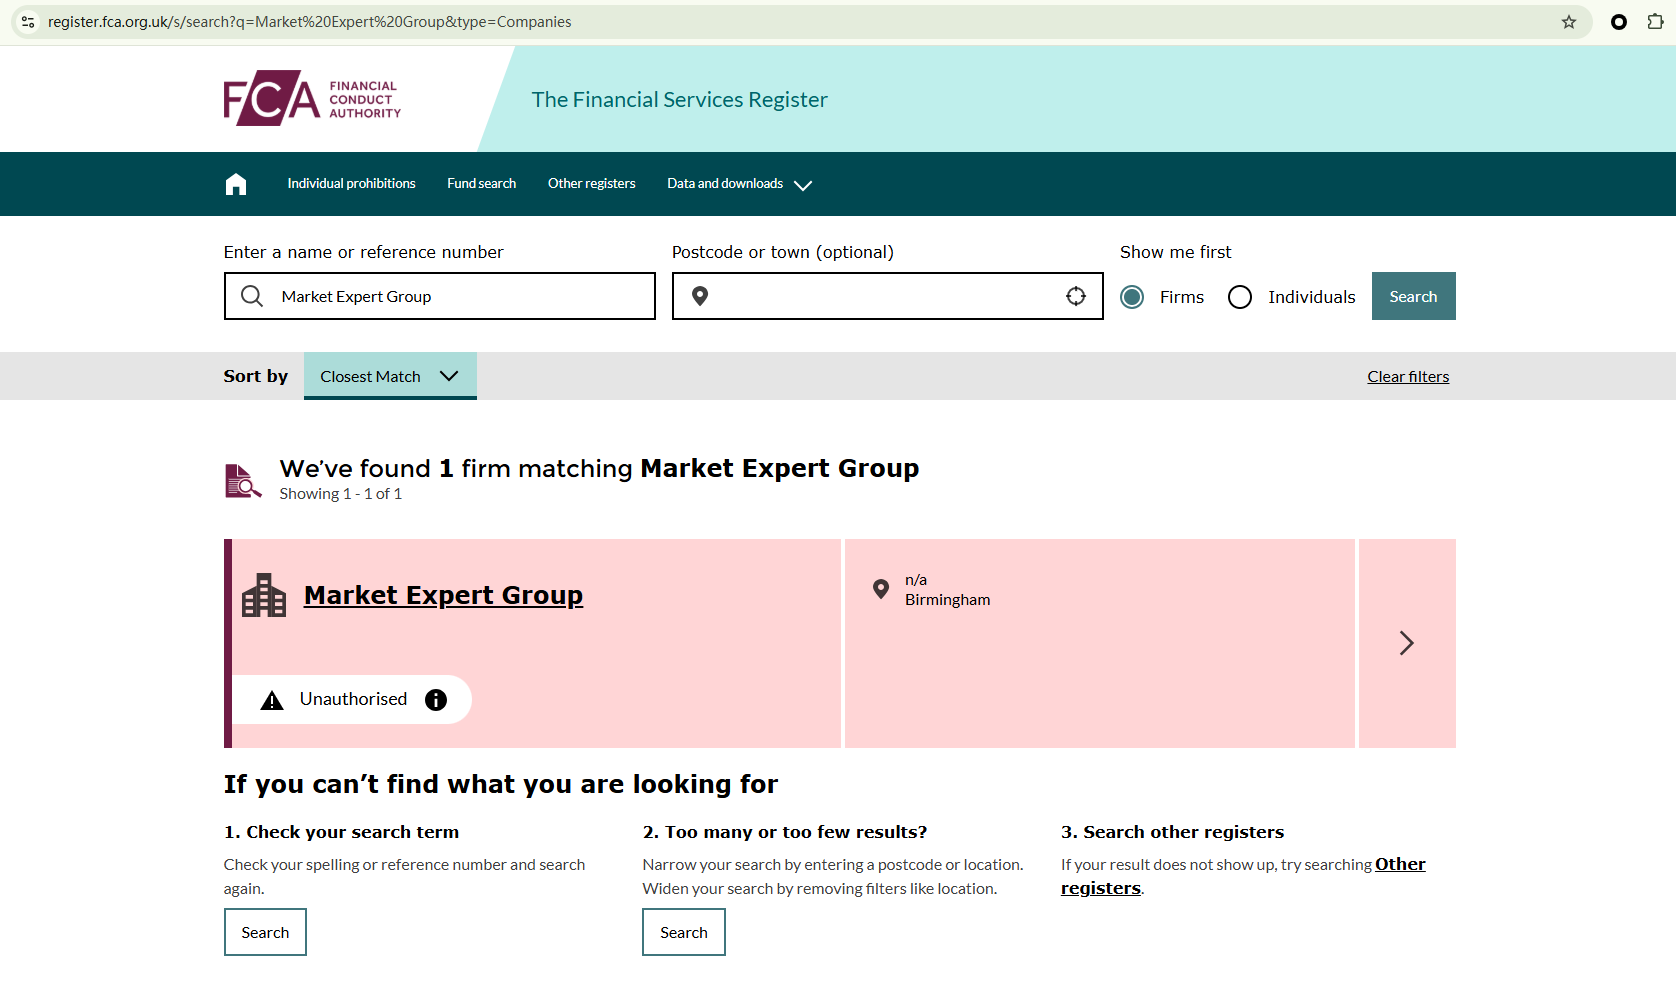1676x990 pixels.
Task: Click the firm building icon
Action: tap(264, 596)
